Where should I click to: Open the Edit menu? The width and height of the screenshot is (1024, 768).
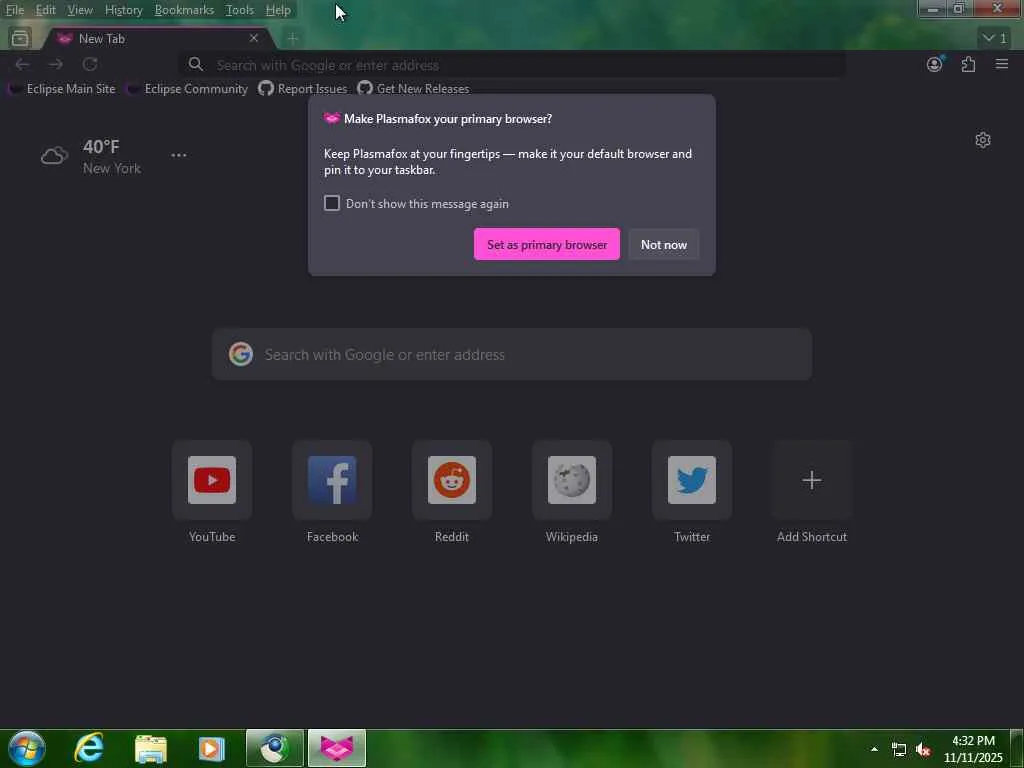(x=45, y=10)
